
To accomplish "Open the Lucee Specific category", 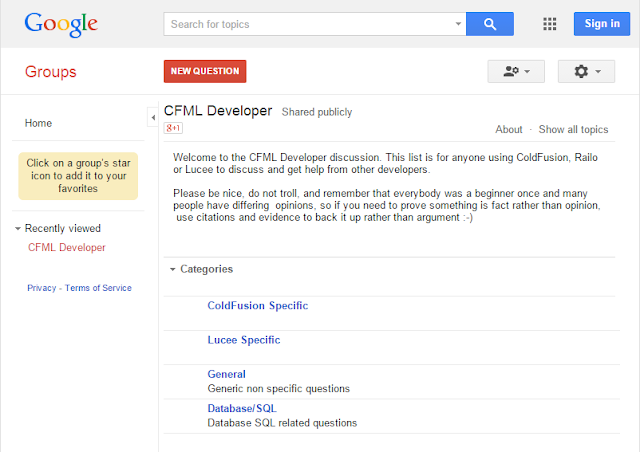I will pos(244,340).
